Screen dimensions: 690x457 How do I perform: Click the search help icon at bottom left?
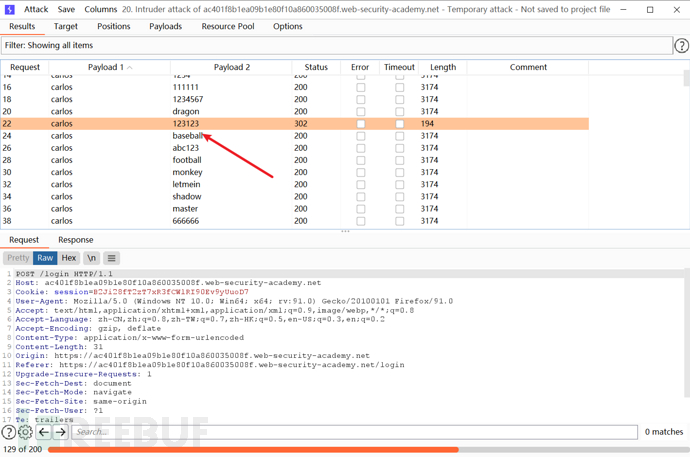click(x=9, y=432)
